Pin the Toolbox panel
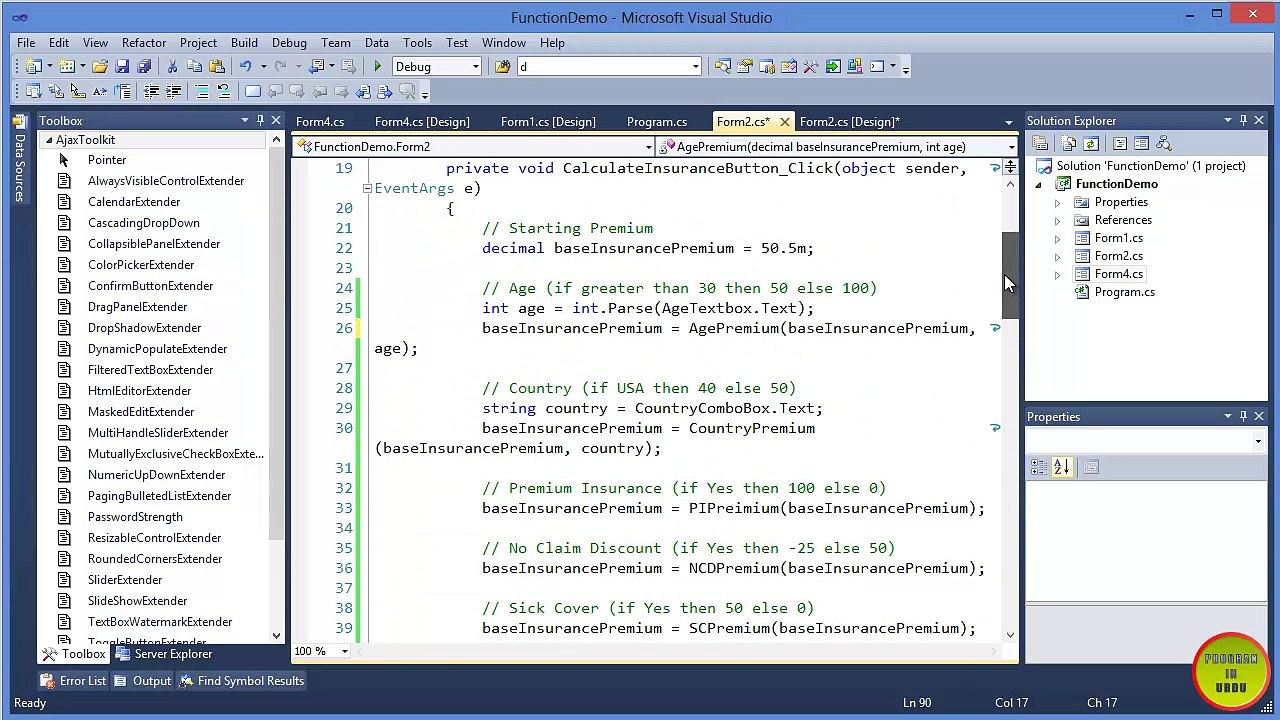Image resolution: width=1280 pixels, height=720 pixels. click(261, 120)
